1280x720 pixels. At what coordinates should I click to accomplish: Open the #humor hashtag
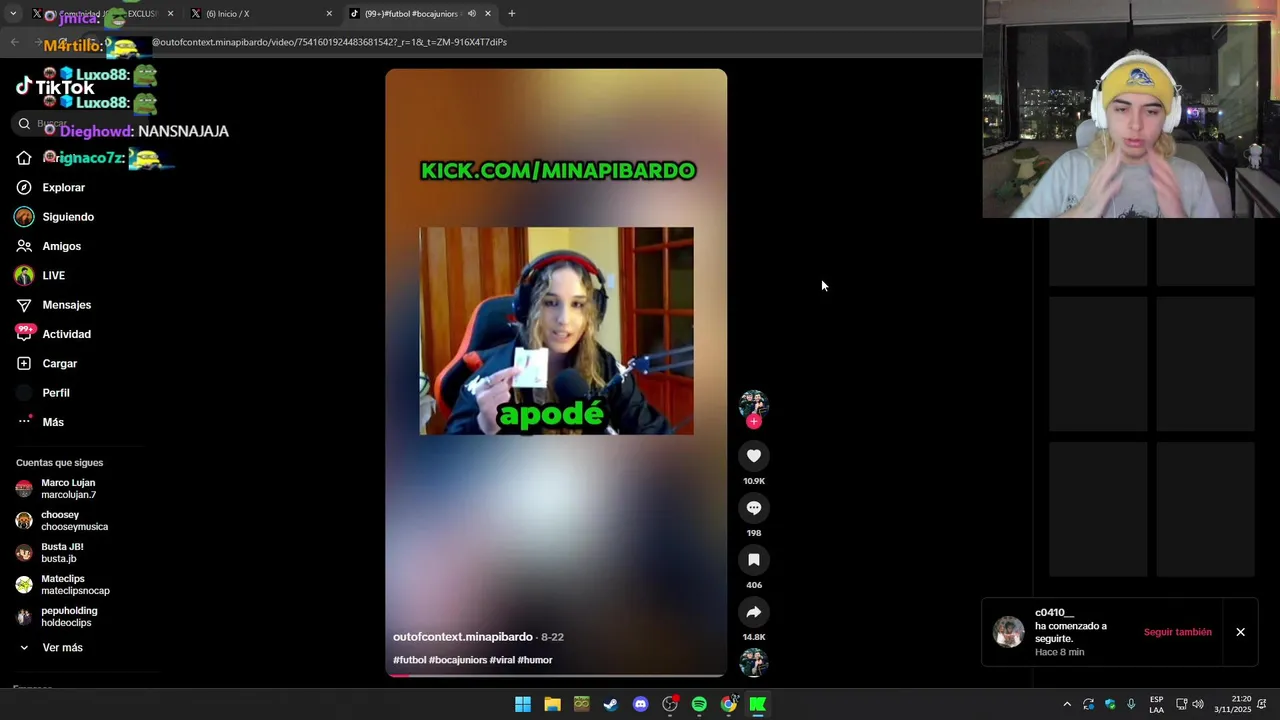535,660
